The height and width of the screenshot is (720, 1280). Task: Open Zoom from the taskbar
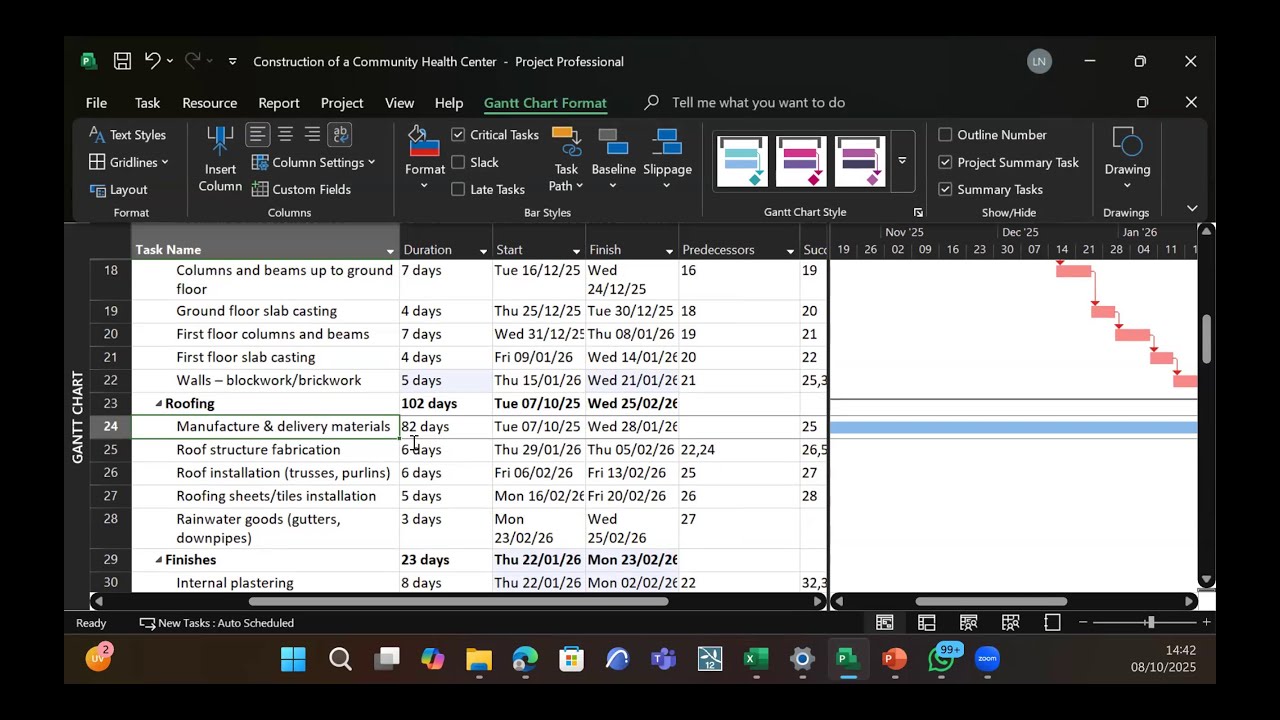[x=987, y=659]
